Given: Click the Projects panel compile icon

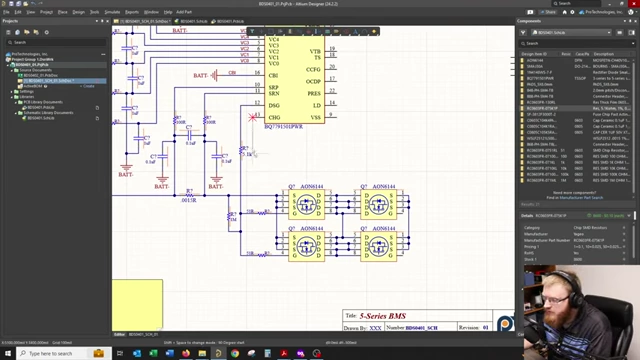Looking at the screenshot, I should pyautogui.click(x=18, y=32).
